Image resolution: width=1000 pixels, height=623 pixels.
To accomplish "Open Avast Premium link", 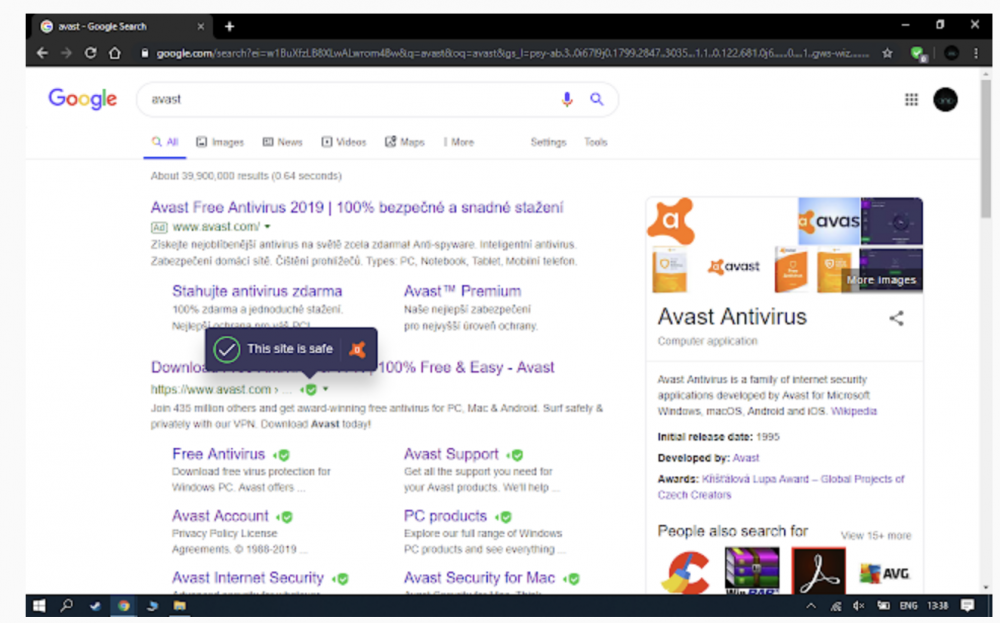I will pos(462,291).
